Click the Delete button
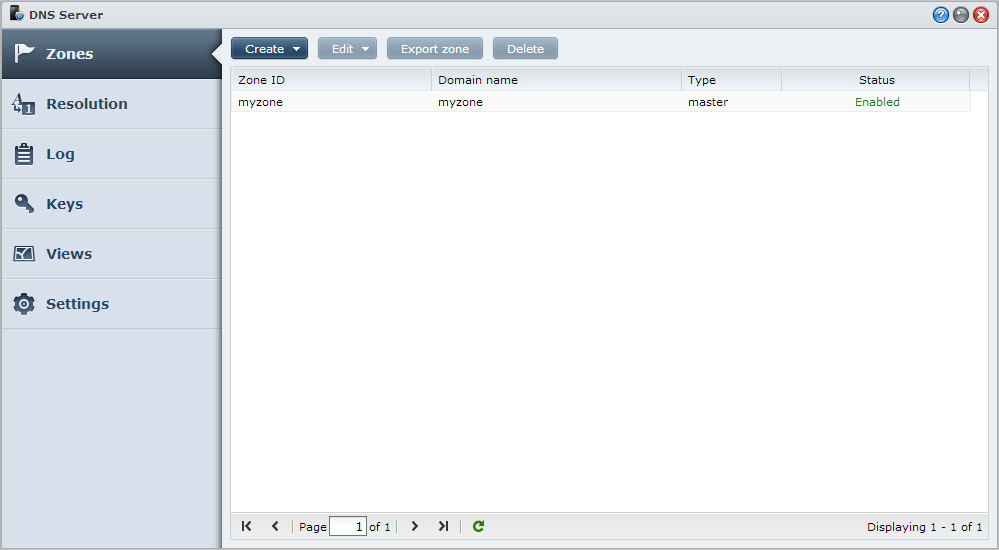Viewport: 999px width, 550px height. coord(525,48)
